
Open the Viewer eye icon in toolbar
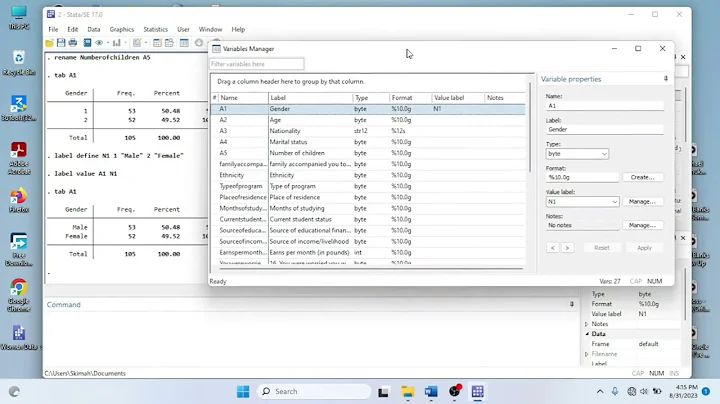pyautogui.click(x=99, y=43)
